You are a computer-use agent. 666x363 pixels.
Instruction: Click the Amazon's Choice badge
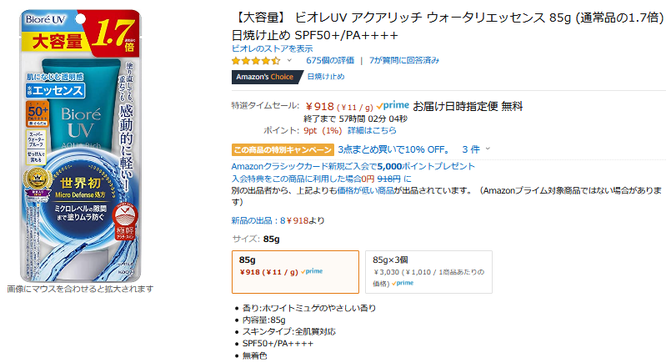click(266, 77)
